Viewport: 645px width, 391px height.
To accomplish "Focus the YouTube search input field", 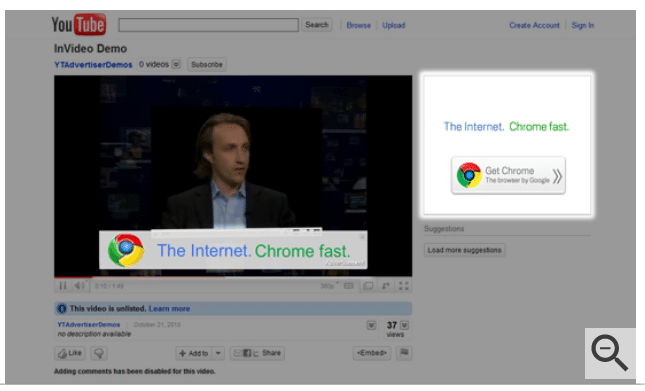I will pos(209,25).
